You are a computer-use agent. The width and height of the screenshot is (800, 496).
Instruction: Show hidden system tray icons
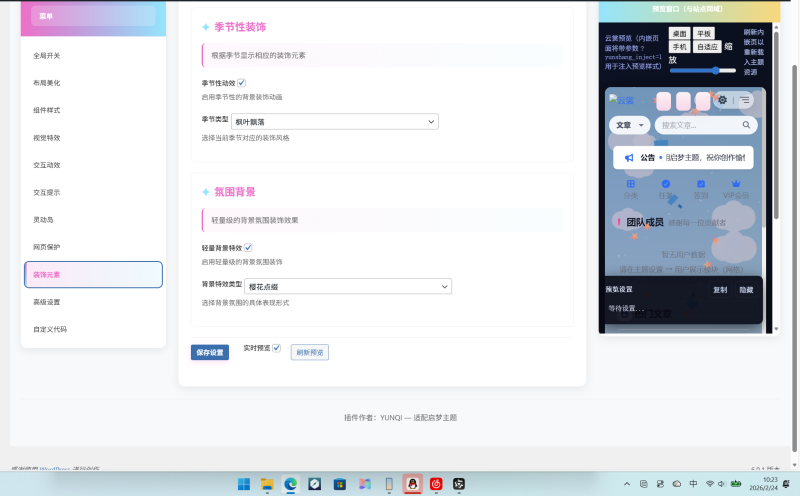627,484
